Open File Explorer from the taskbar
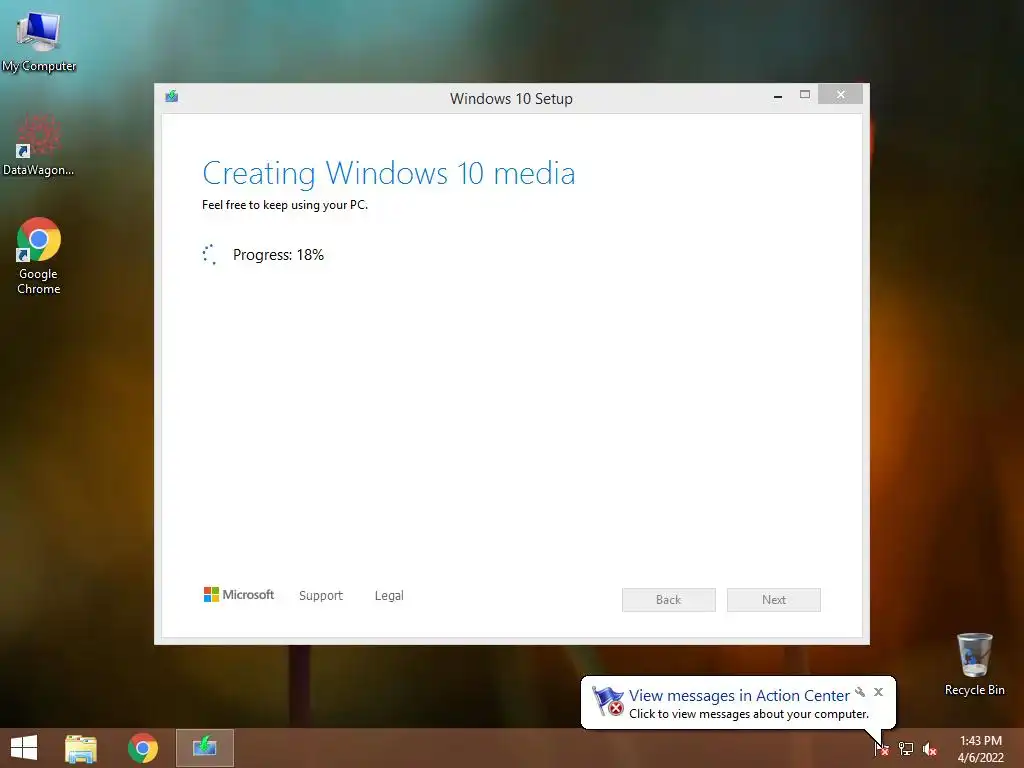This screenshot has width=1024, height=768. [x=81, y=748]
